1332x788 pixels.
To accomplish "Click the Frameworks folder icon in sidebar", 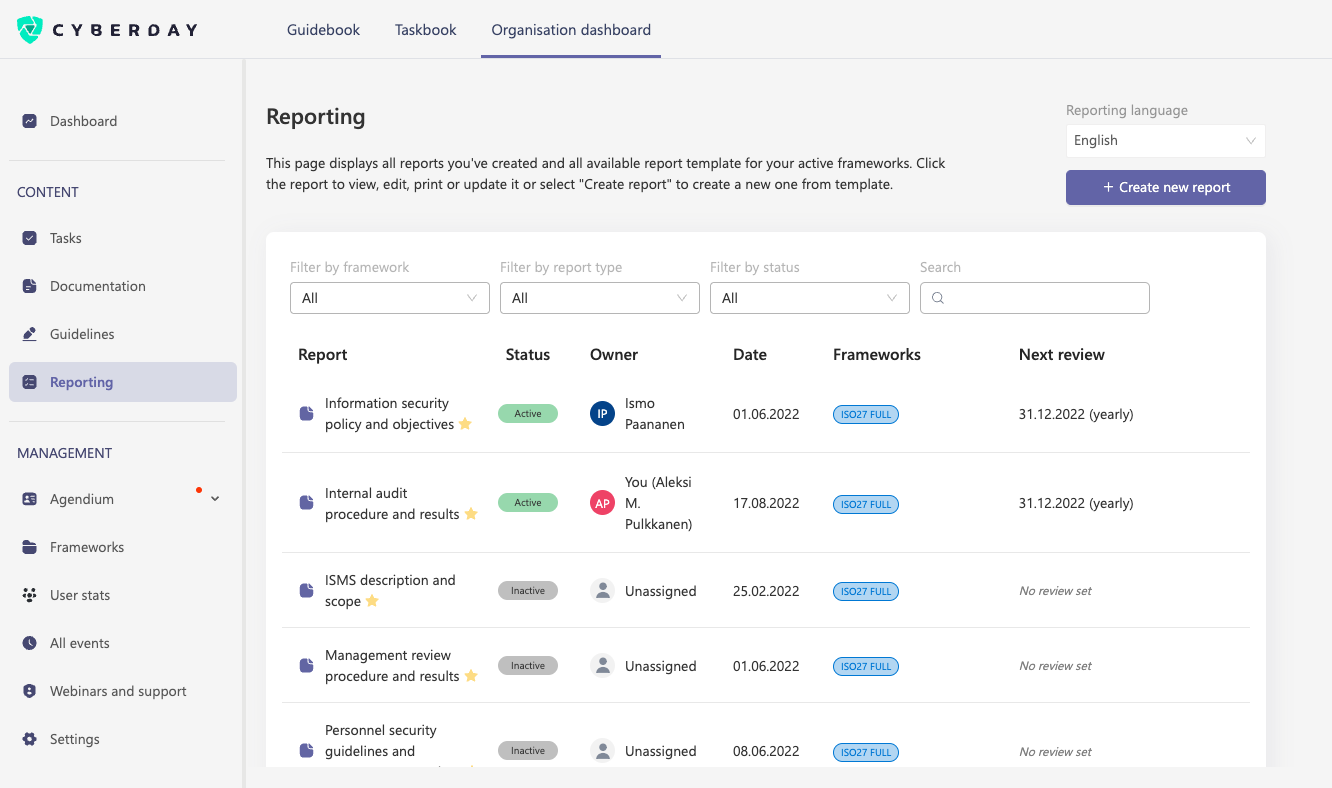I will pyautogui.click(x=30, y=547).
